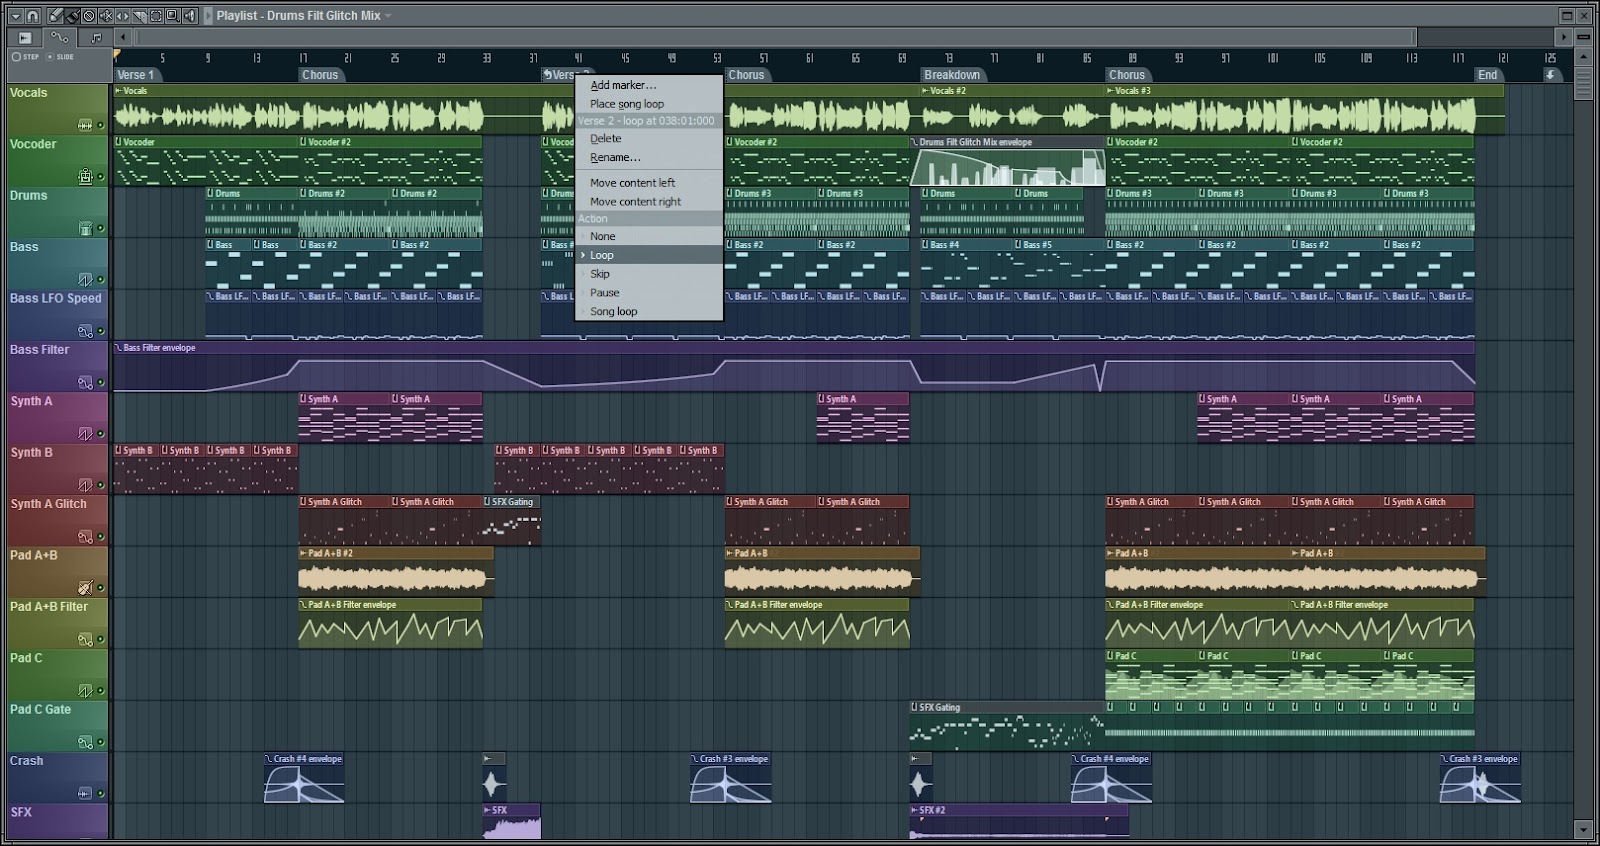Select the Slice tool
This screenshot has width=1600, height=846.
click(x=139, y=16)
